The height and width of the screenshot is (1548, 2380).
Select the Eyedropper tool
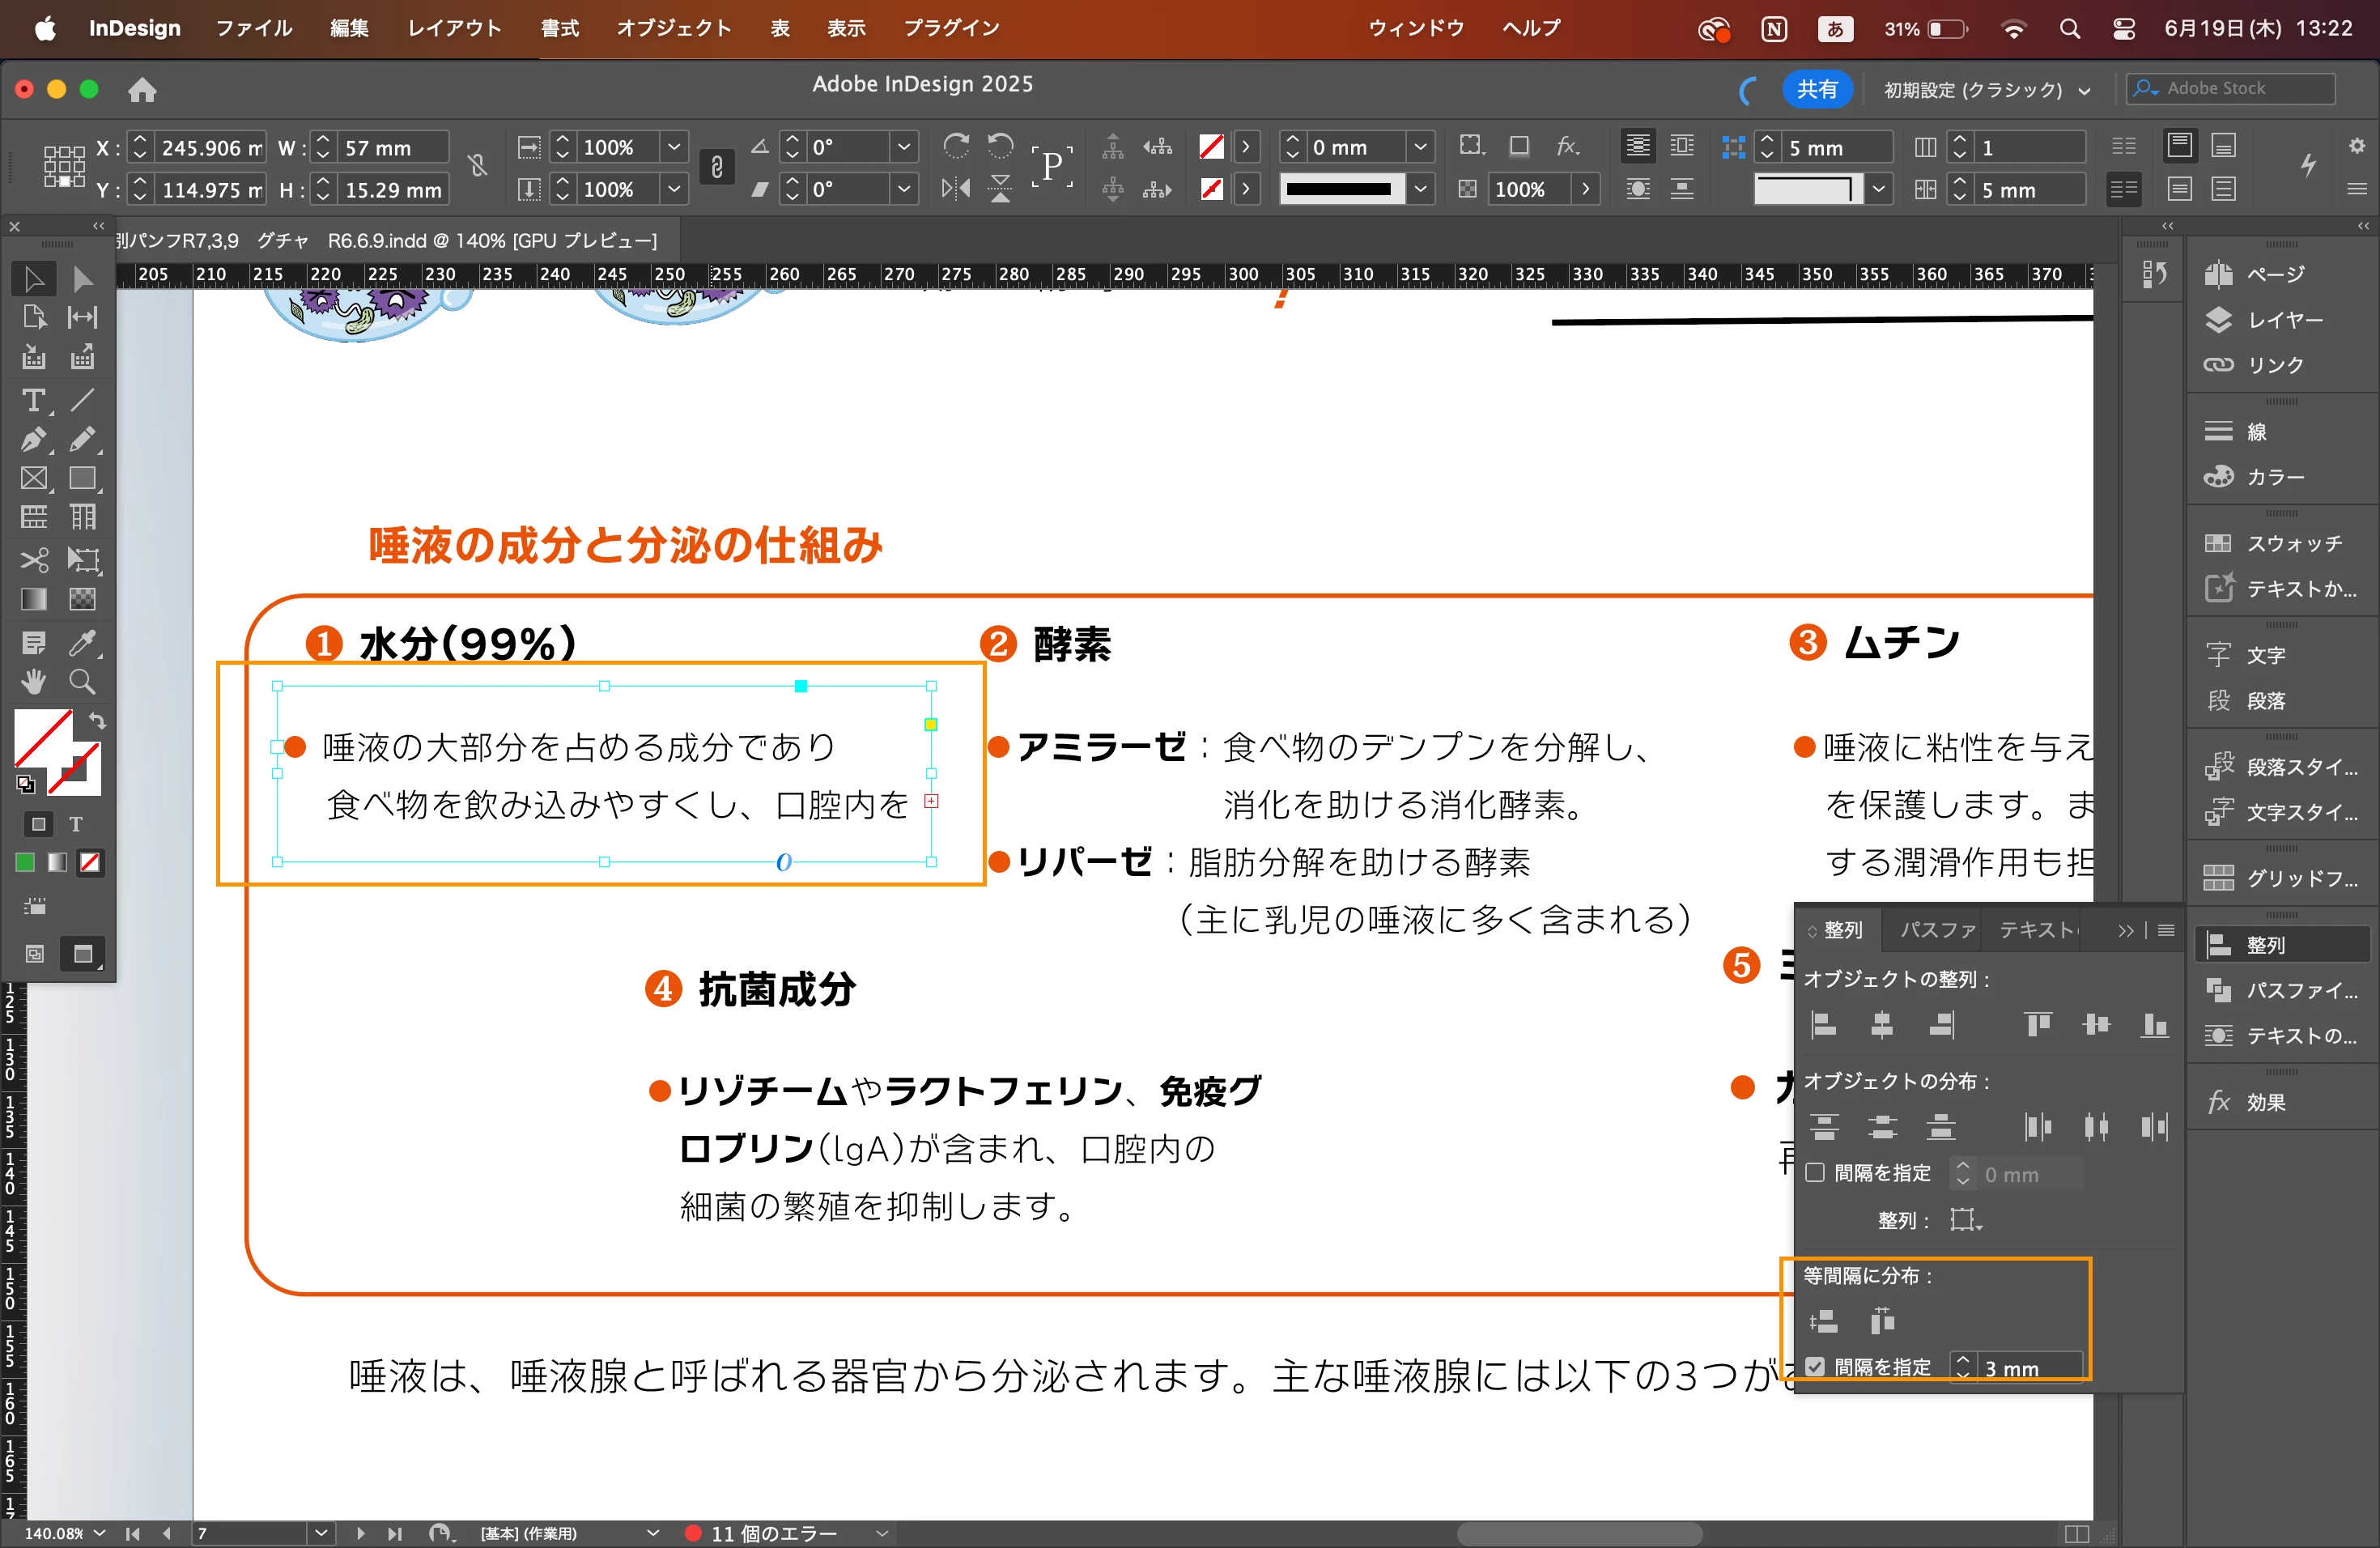coord(83,643)
